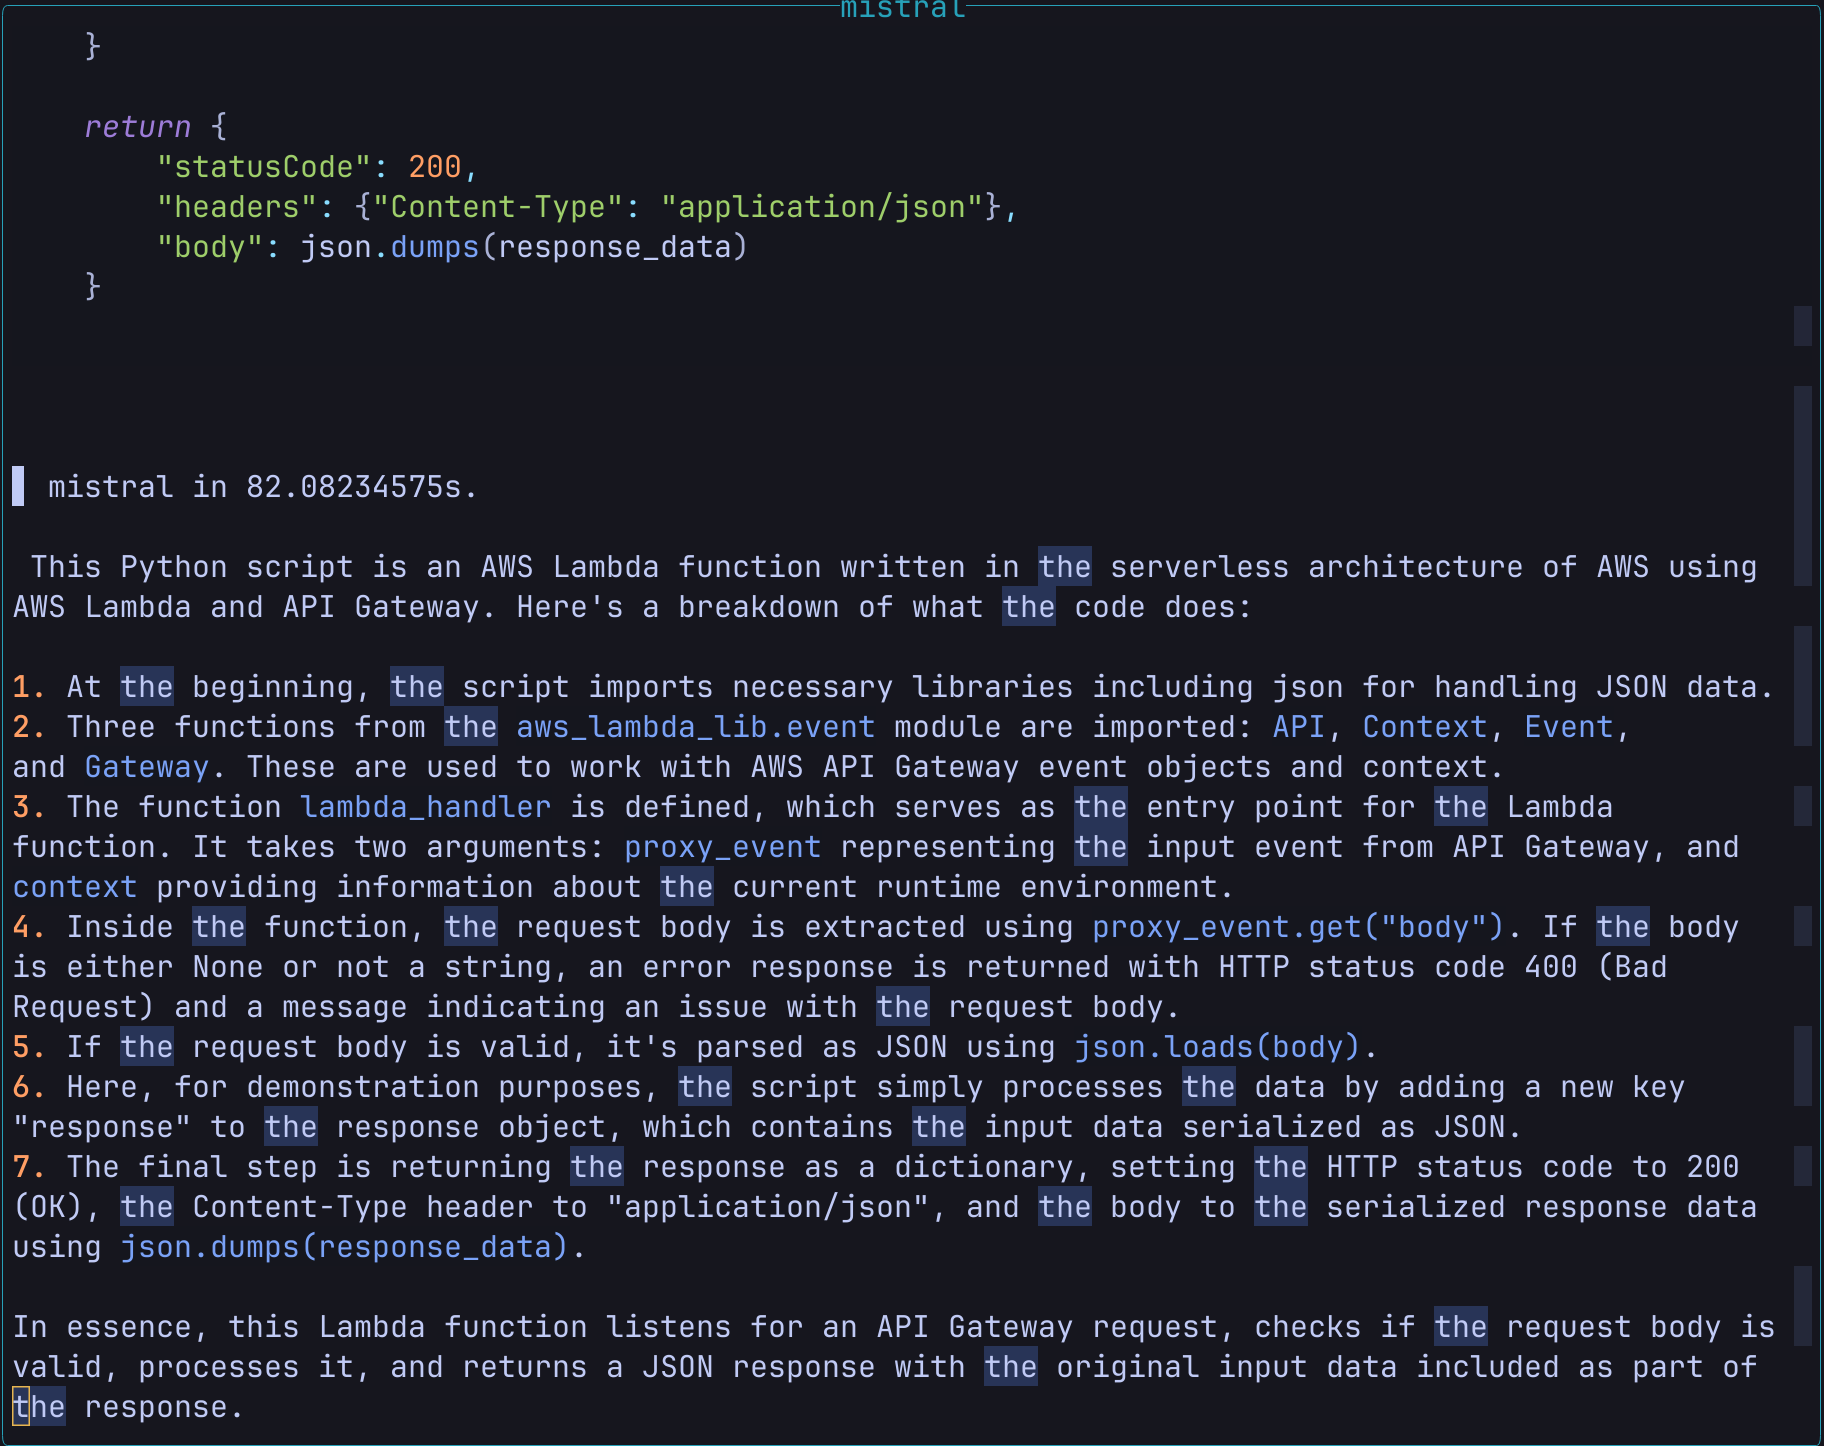The height and width of the screenshot is (1446, 1824).
Task: Click list number '6.' before 'Here, for demonstration'
Action: [29, 1087]
